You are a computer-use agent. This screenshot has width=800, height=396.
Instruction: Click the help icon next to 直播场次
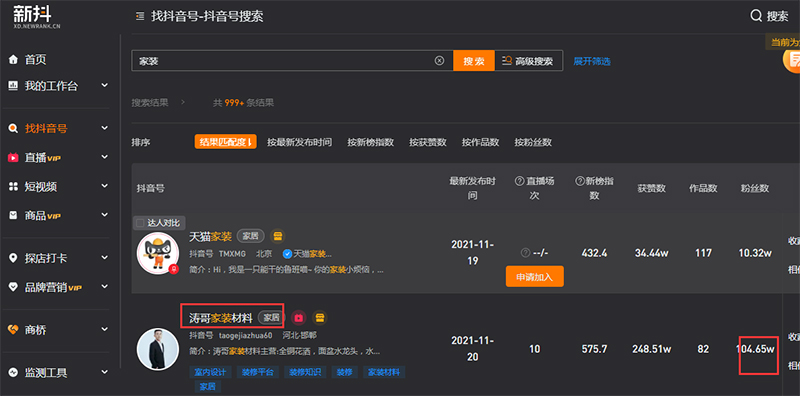point(520,181)
